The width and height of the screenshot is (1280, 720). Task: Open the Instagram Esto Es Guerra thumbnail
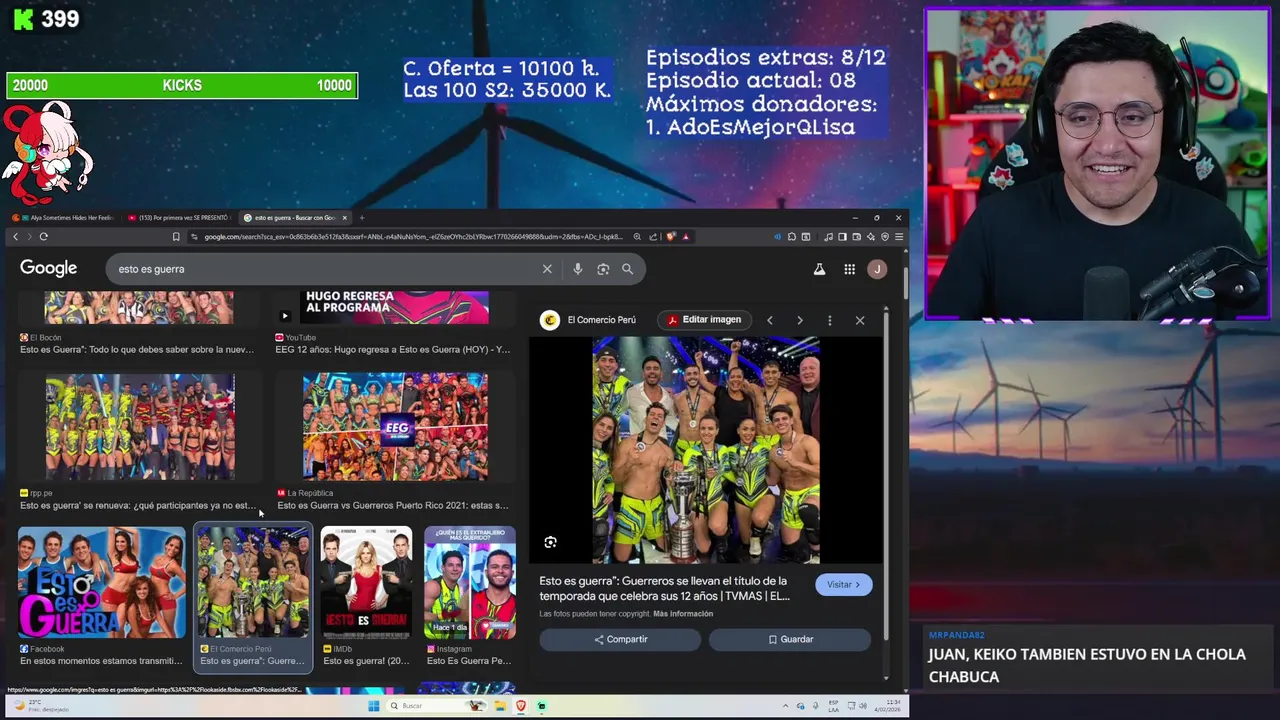tap(470, 582)
